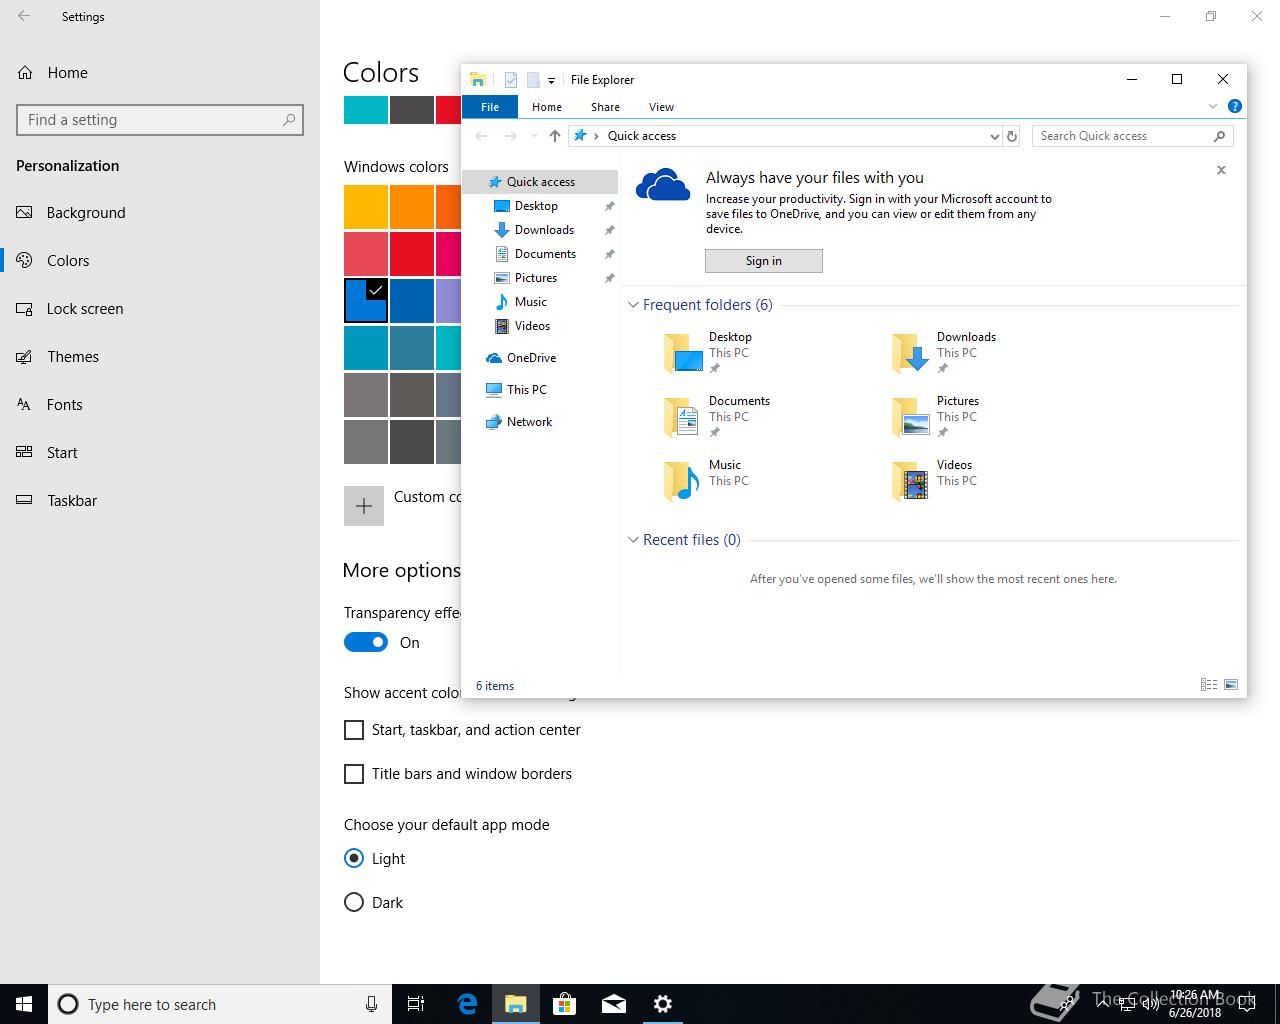Open Settings app from taskbar gear
Image resolution: width=1280 pixels, height=1024 pixels.
pyautogui.click(x=663, y=1004)
